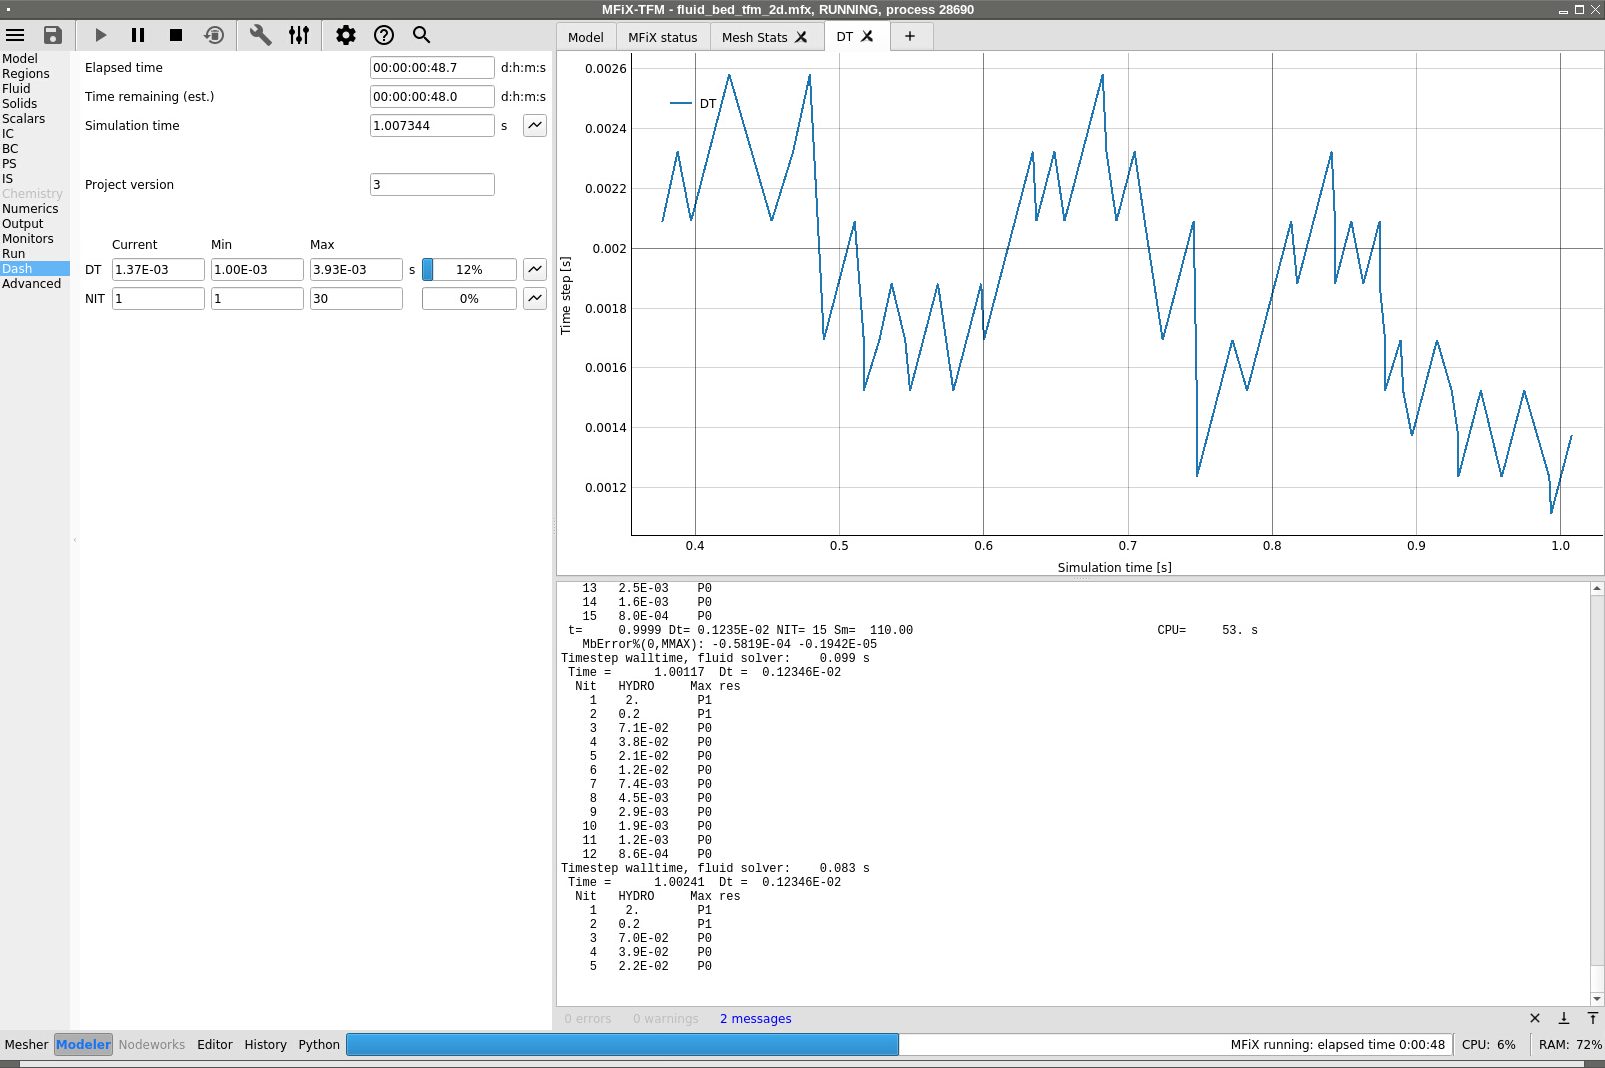Open the help question mark icon

[384, 35]
